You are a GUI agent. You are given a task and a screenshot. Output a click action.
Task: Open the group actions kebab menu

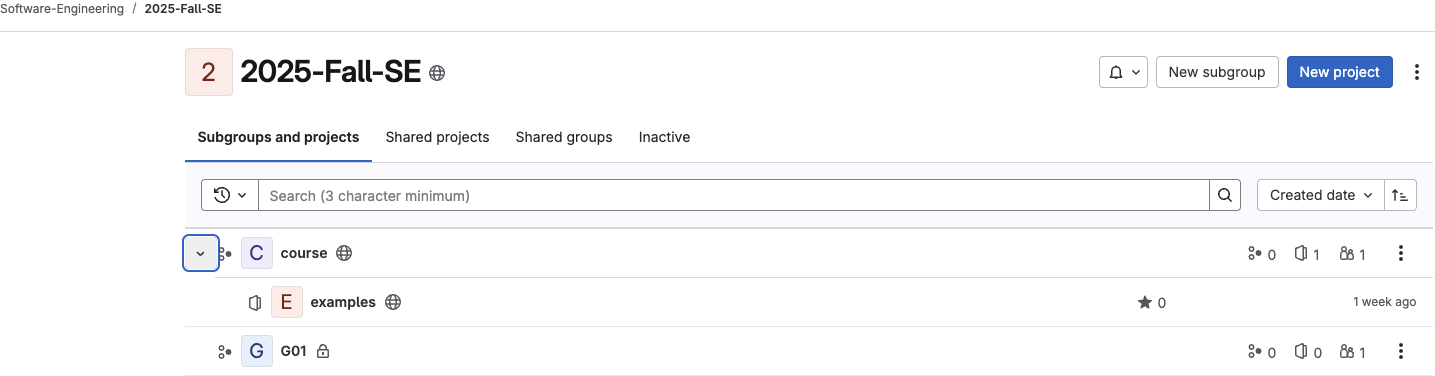(x=1416, y=72)
